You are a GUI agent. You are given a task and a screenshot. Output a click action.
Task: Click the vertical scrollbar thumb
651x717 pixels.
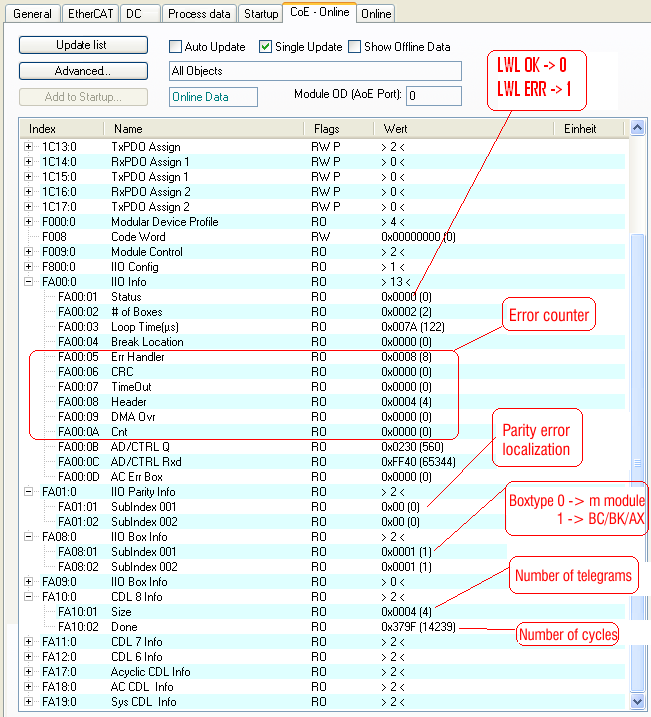point(637,463)
